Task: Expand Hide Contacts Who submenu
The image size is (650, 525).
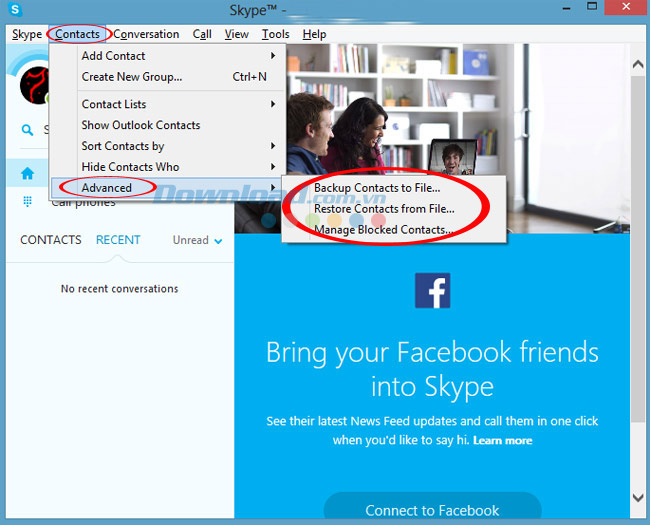Action: (167, 167)
